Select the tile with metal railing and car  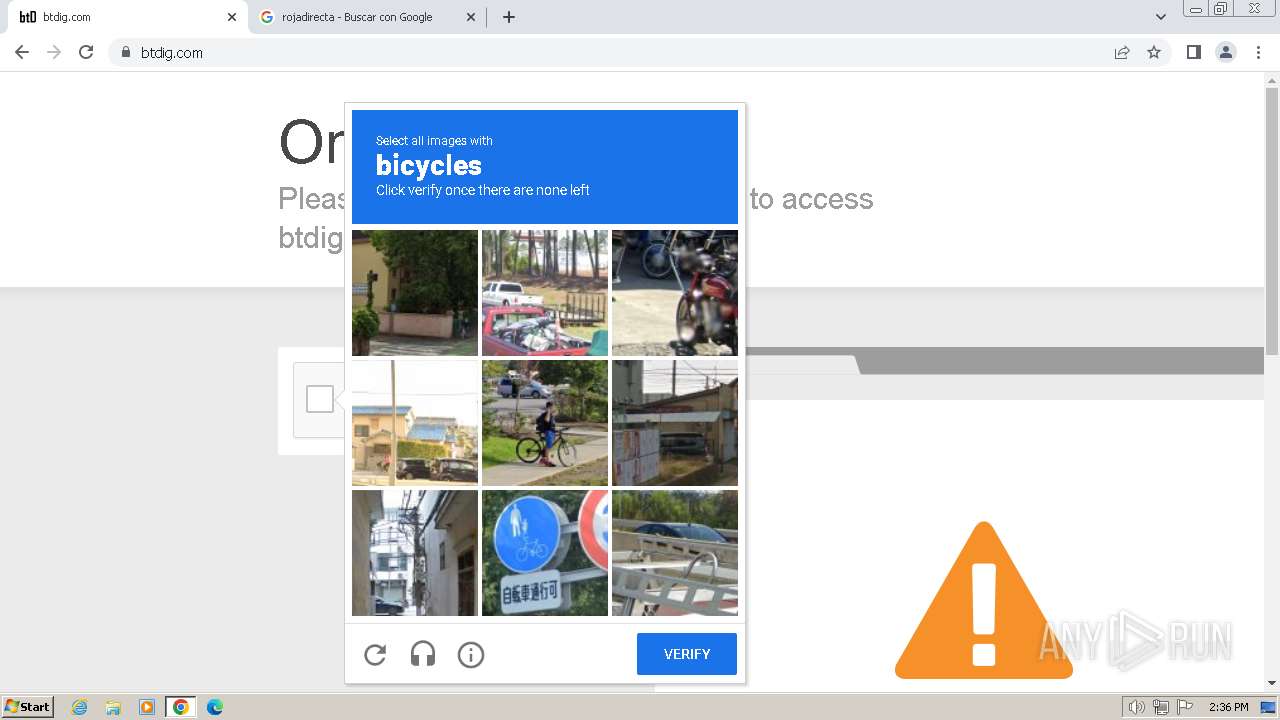click(x=675, y=553)
